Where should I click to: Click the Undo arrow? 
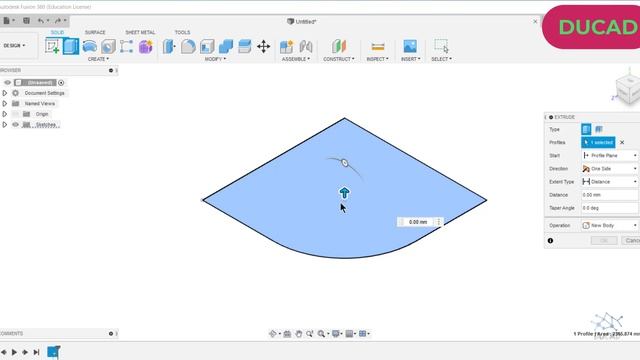[x=40, y=20]
